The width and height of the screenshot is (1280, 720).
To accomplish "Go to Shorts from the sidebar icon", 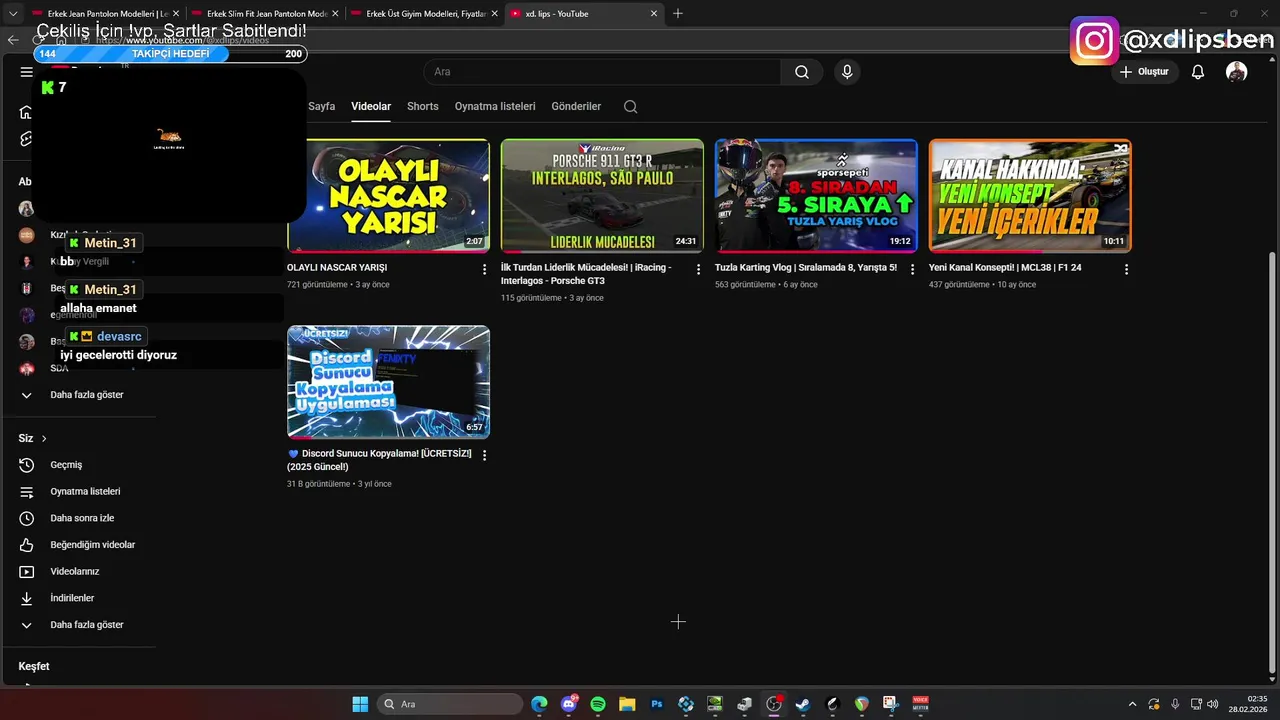I will tap(26, 139).
